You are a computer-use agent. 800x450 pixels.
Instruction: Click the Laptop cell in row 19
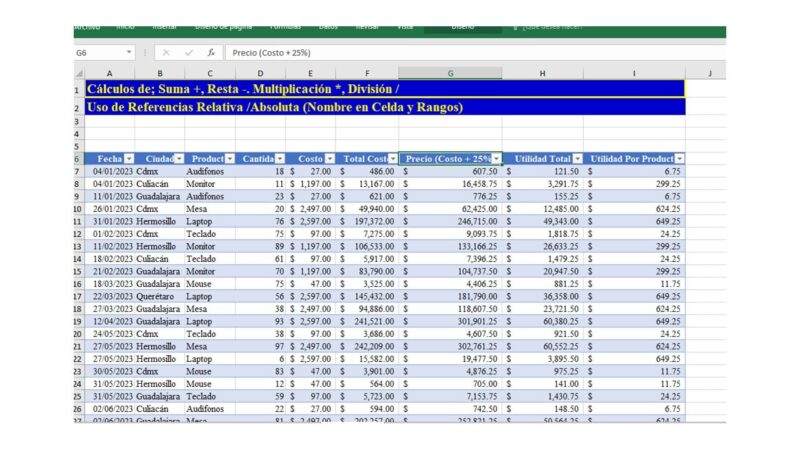point(210,321)
